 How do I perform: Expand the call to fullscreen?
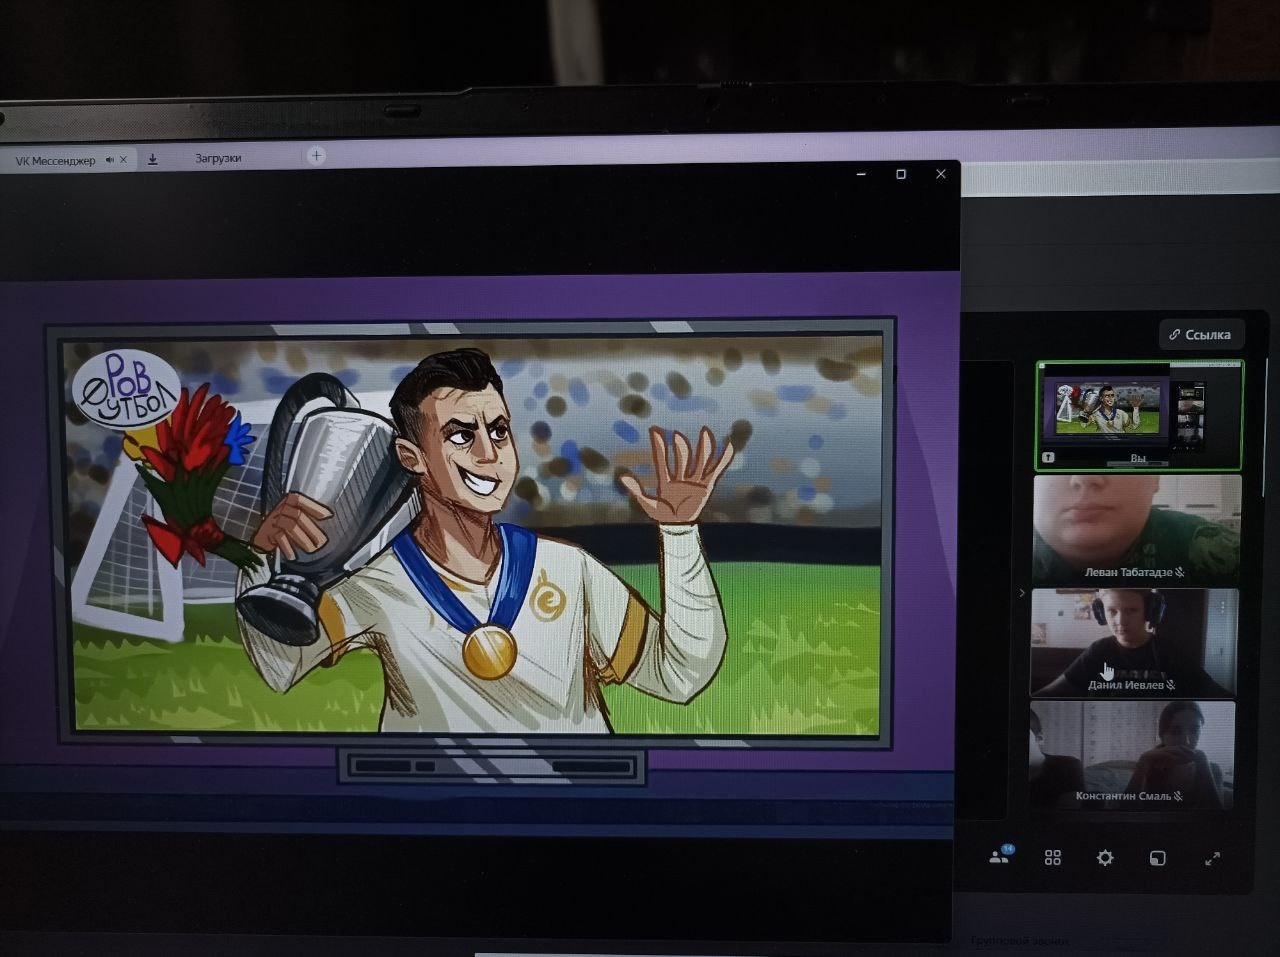click(1212, 858)
